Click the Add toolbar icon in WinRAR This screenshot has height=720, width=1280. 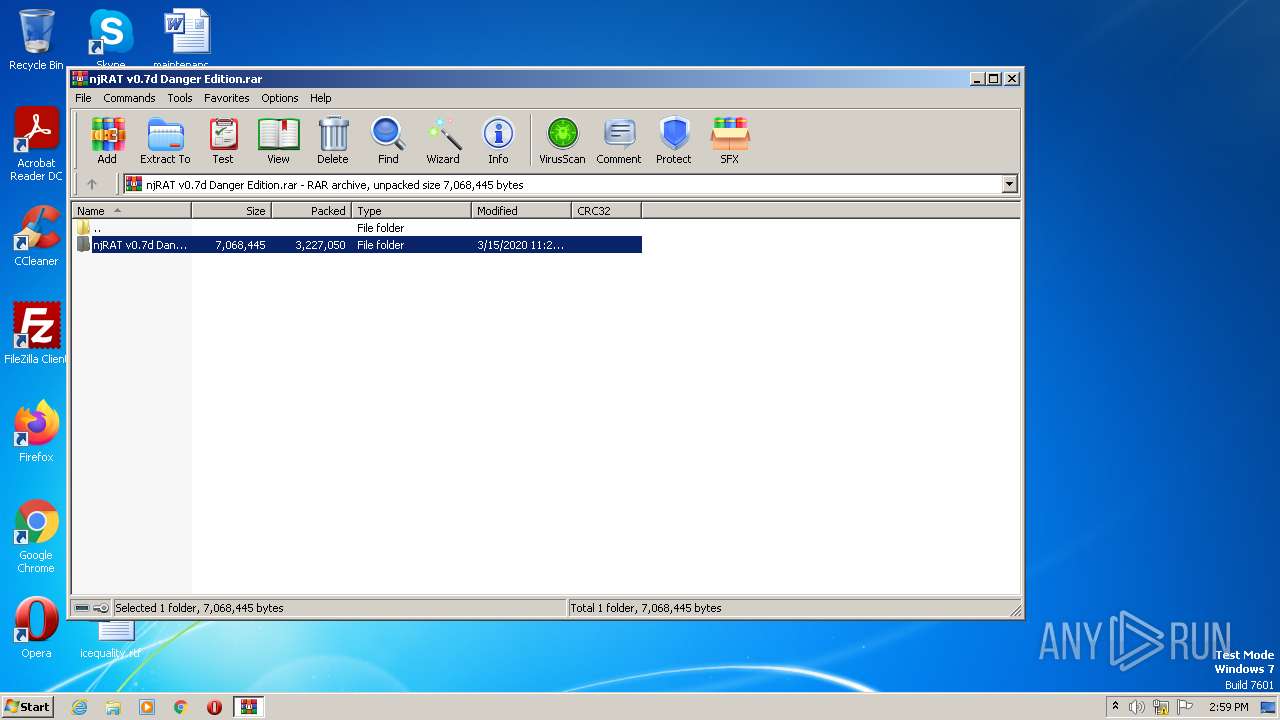[x=107, y=141]
